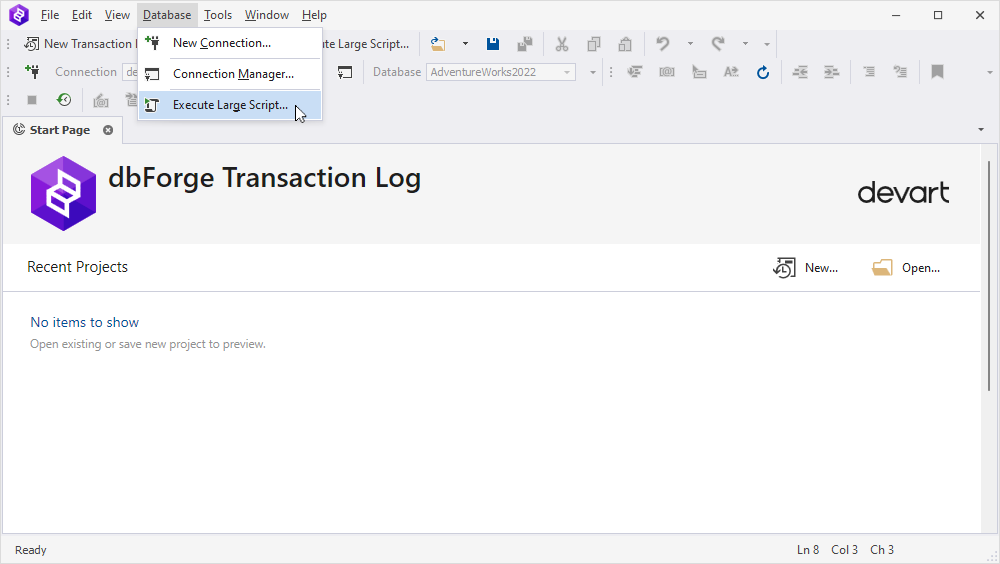The image size is (1000, 564).
Task: Open editing toolbar overflow arrow at far right
Action: coord(990,73)
